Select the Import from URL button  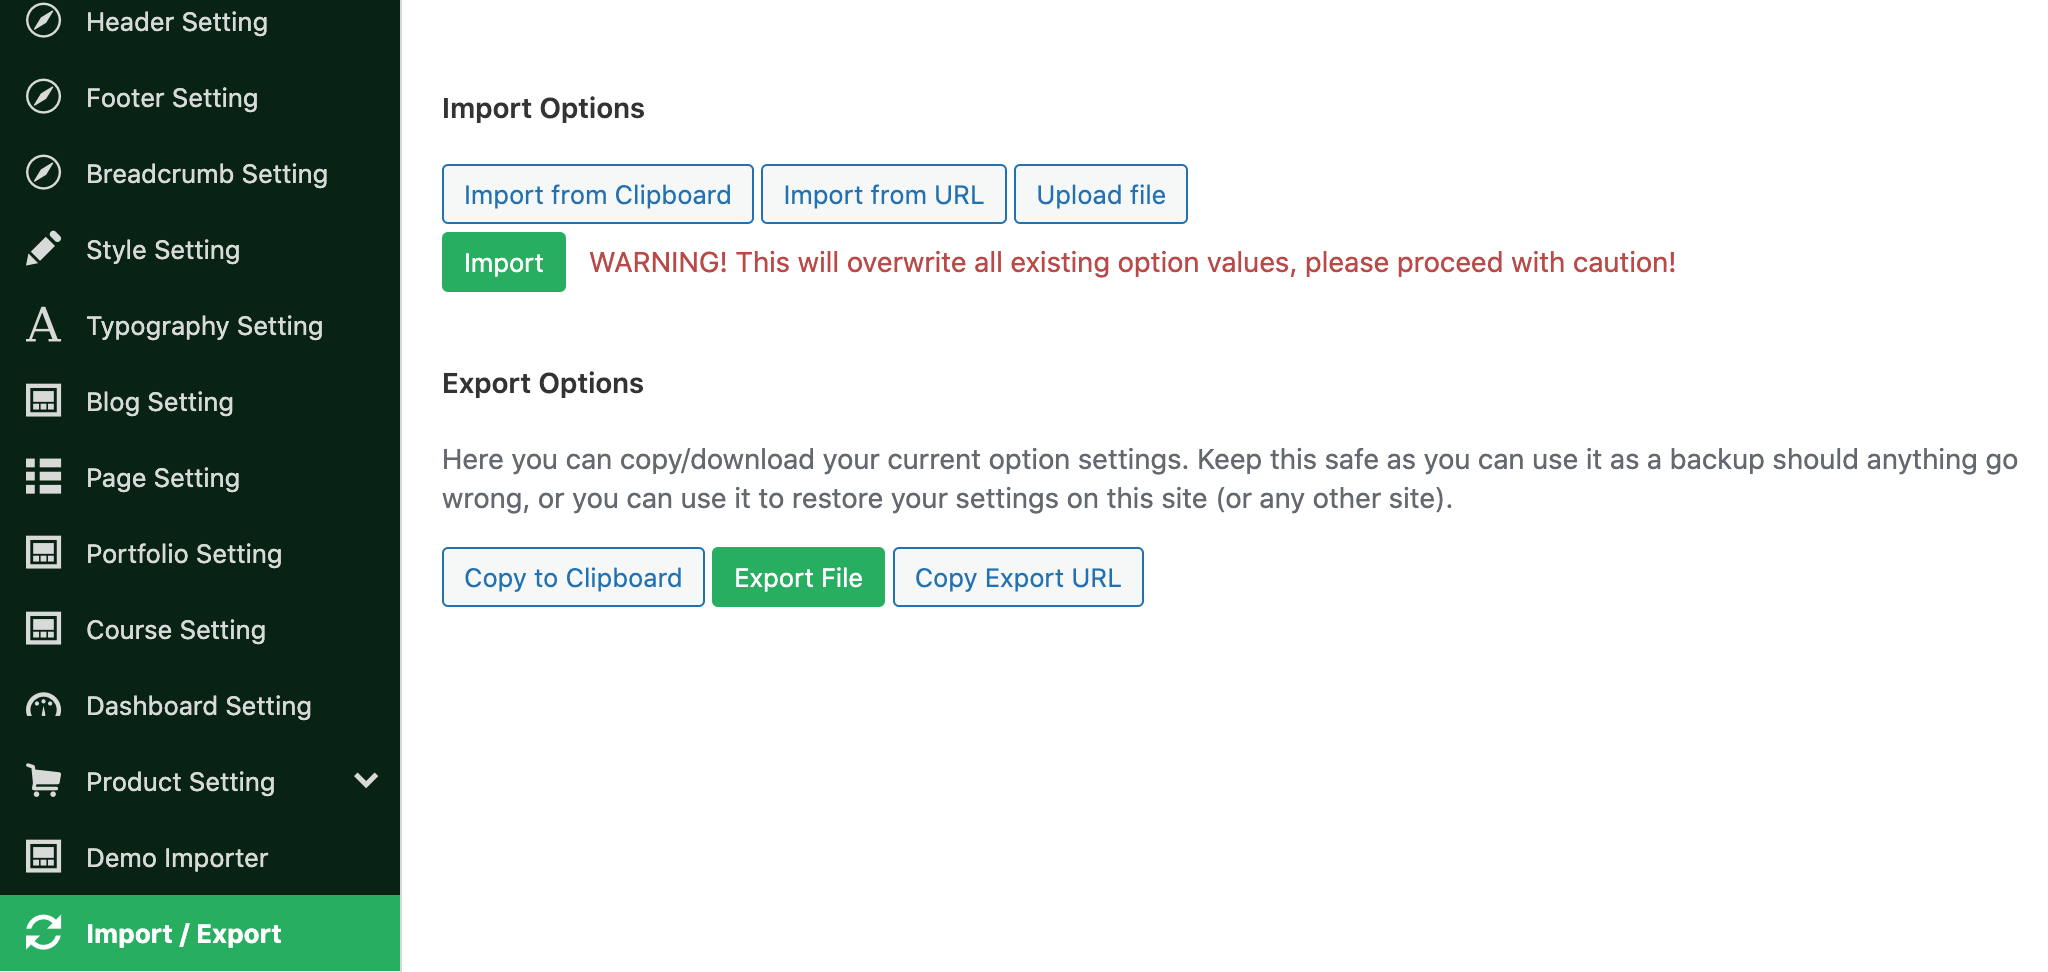click(884, 194)
